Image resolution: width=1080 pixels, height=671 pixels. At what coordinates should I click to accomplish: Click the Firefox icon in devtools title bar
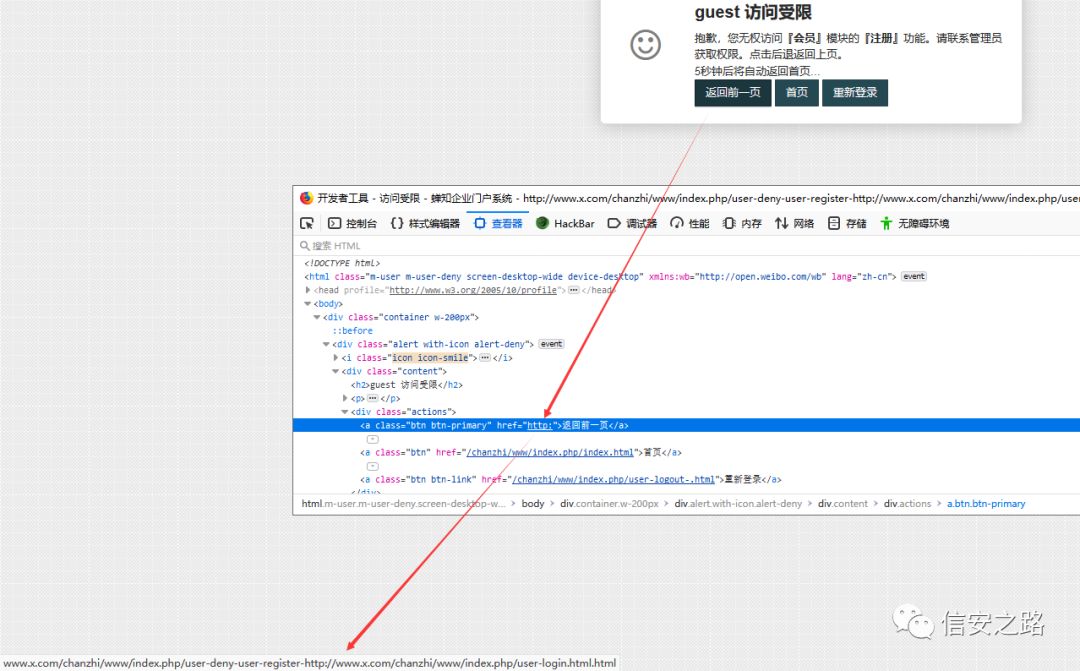point(307,198)
